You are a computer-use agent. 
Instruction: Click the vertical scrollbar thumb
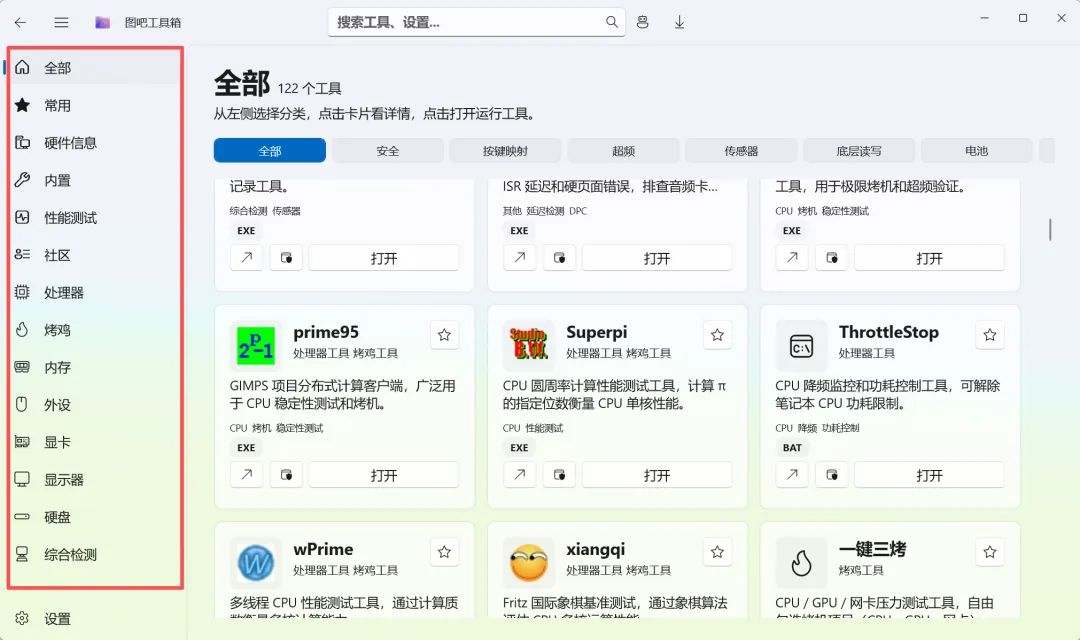tap(1050, 229)
